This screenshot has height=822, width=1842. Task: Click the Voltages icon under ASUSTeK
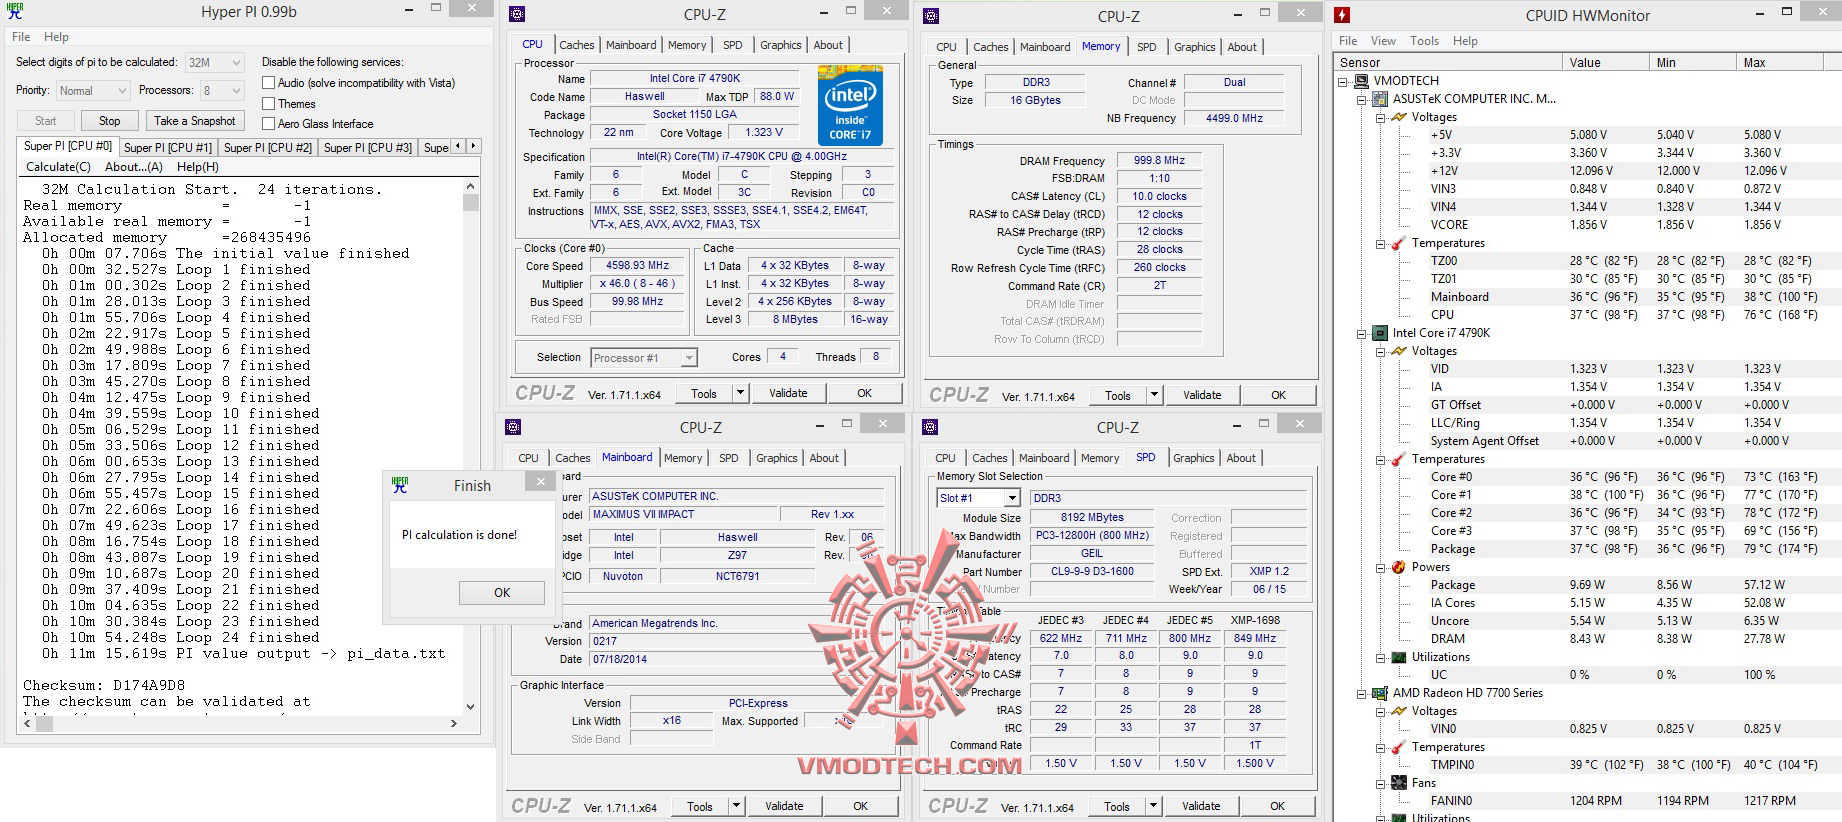click(x=1400, y=117)
